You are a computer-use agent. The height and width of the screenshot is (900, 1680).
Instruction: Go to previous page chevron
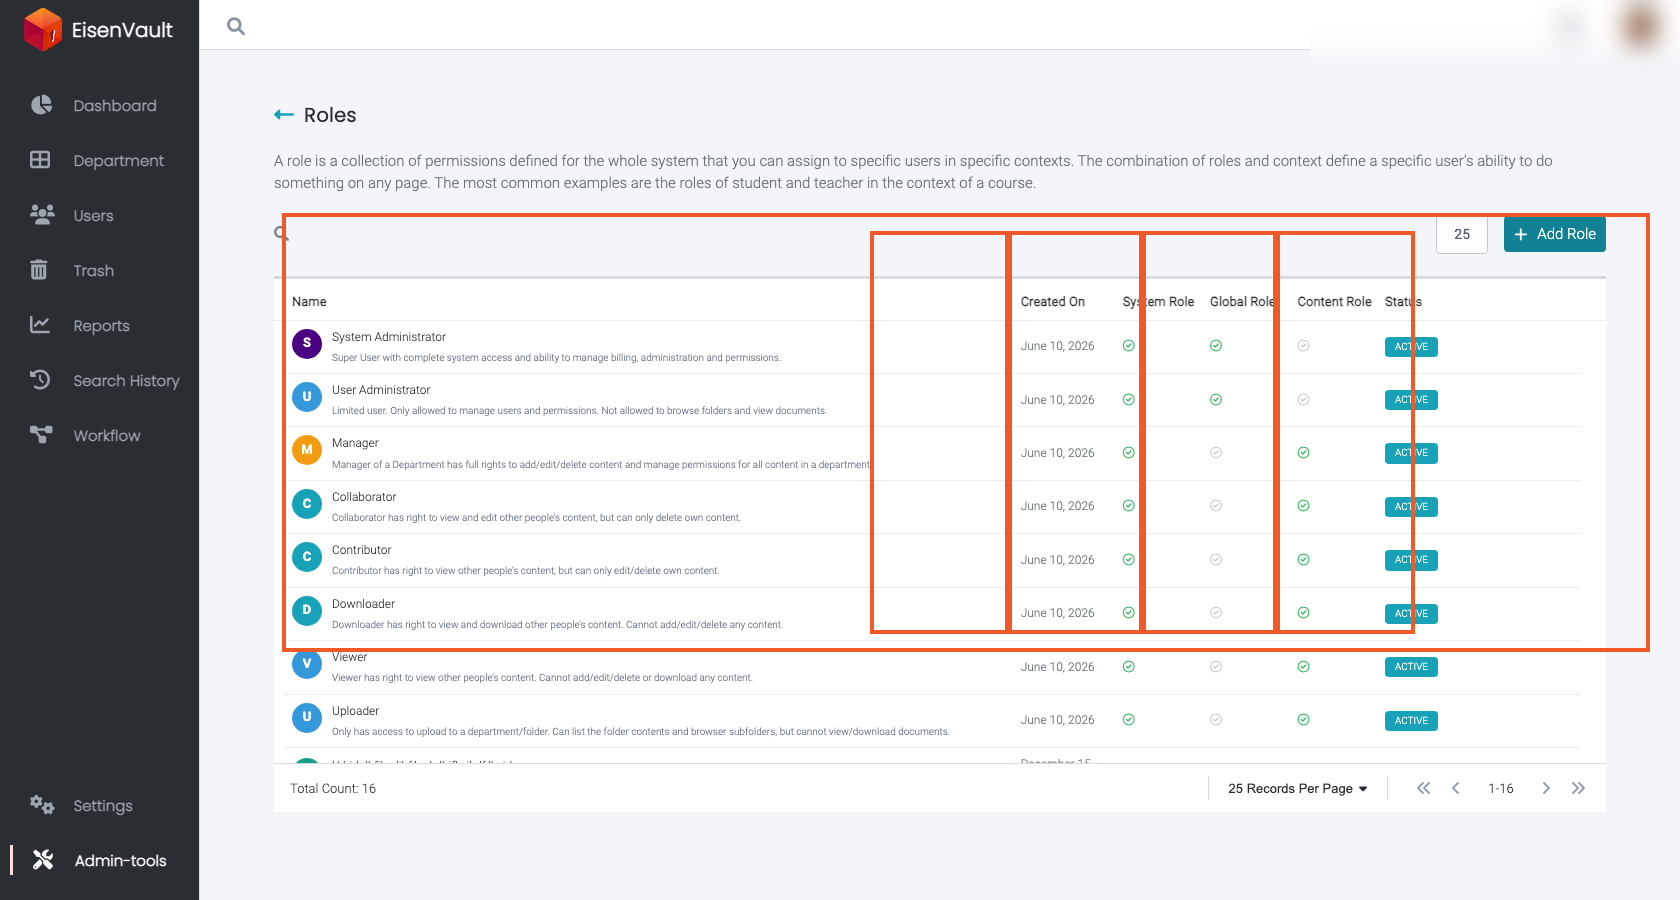point(1456,788)
